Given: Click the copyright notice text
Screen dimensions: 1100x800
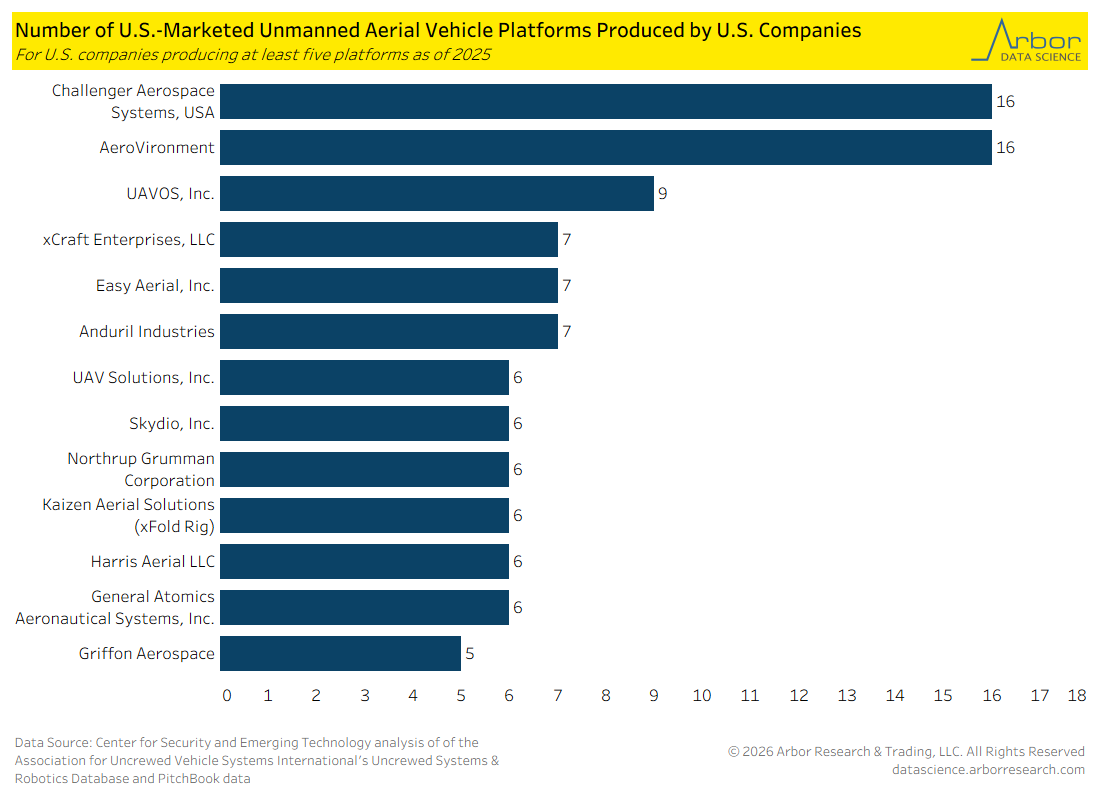Looking at the screenshot, I should (906, 752).
